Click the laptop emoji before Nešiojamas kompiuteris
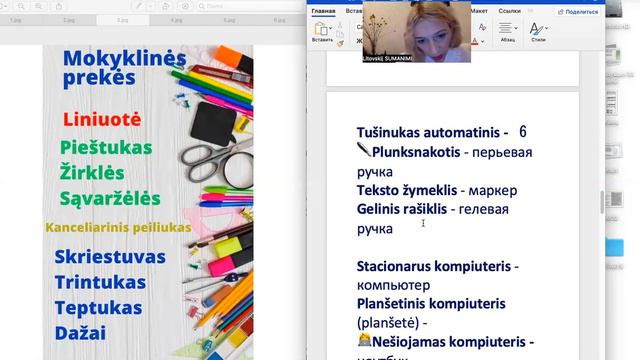Screen dimensions: 640x360 click(364, 340)
